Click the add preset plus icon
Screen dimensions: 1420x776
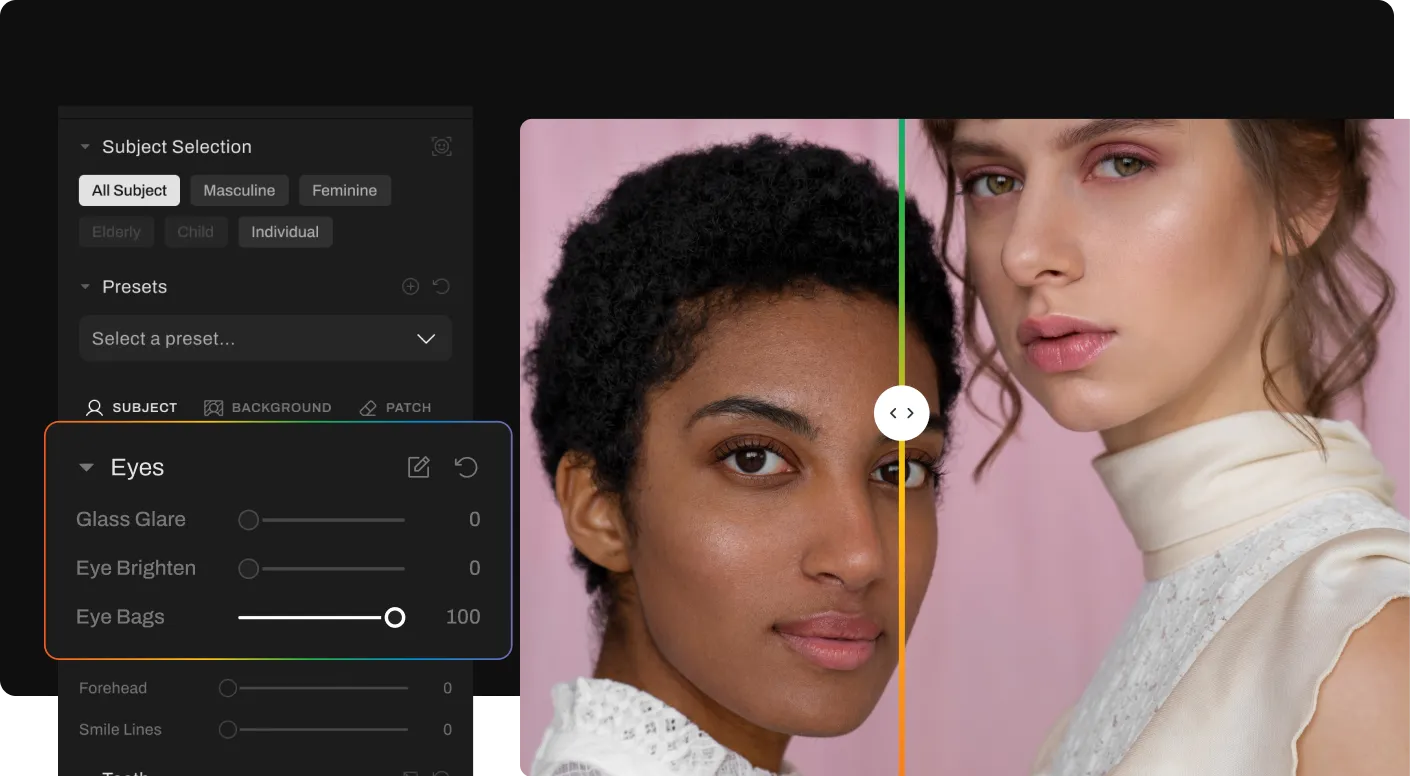[410, 287]
